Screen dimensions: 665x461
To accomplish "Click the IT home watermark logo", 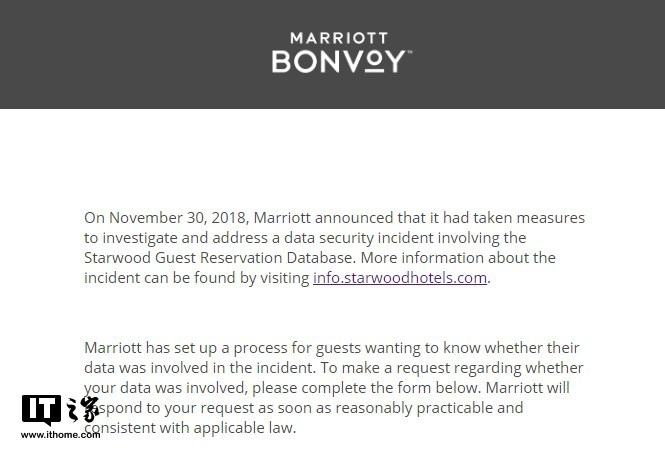I will [60, 416].
